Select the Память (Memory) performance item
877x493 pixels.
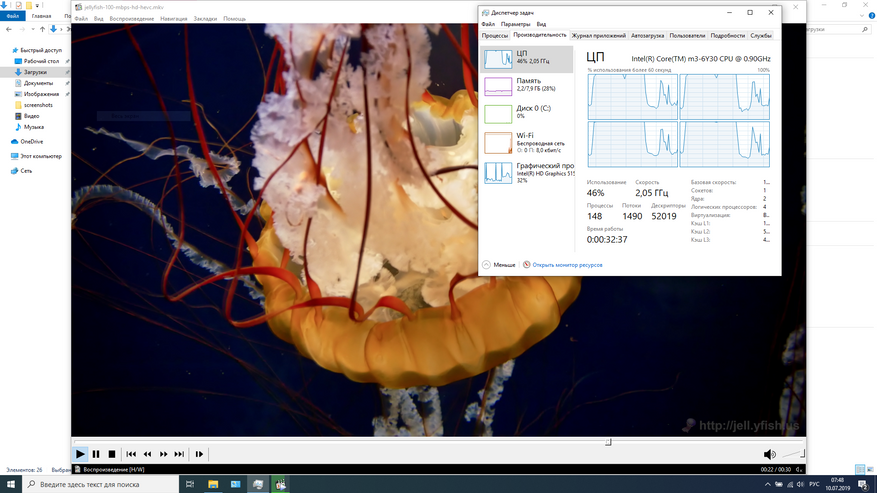click(527, 85)
